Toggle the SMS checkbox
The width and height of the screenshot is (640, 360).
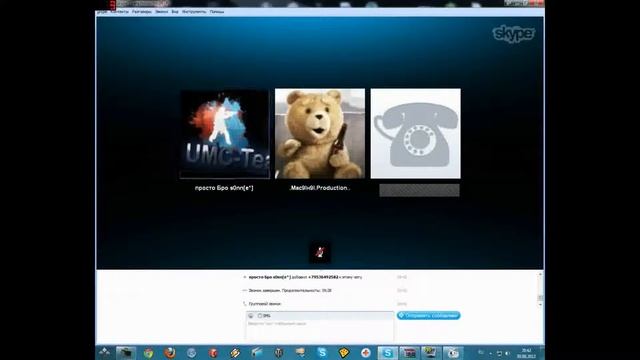260,316
